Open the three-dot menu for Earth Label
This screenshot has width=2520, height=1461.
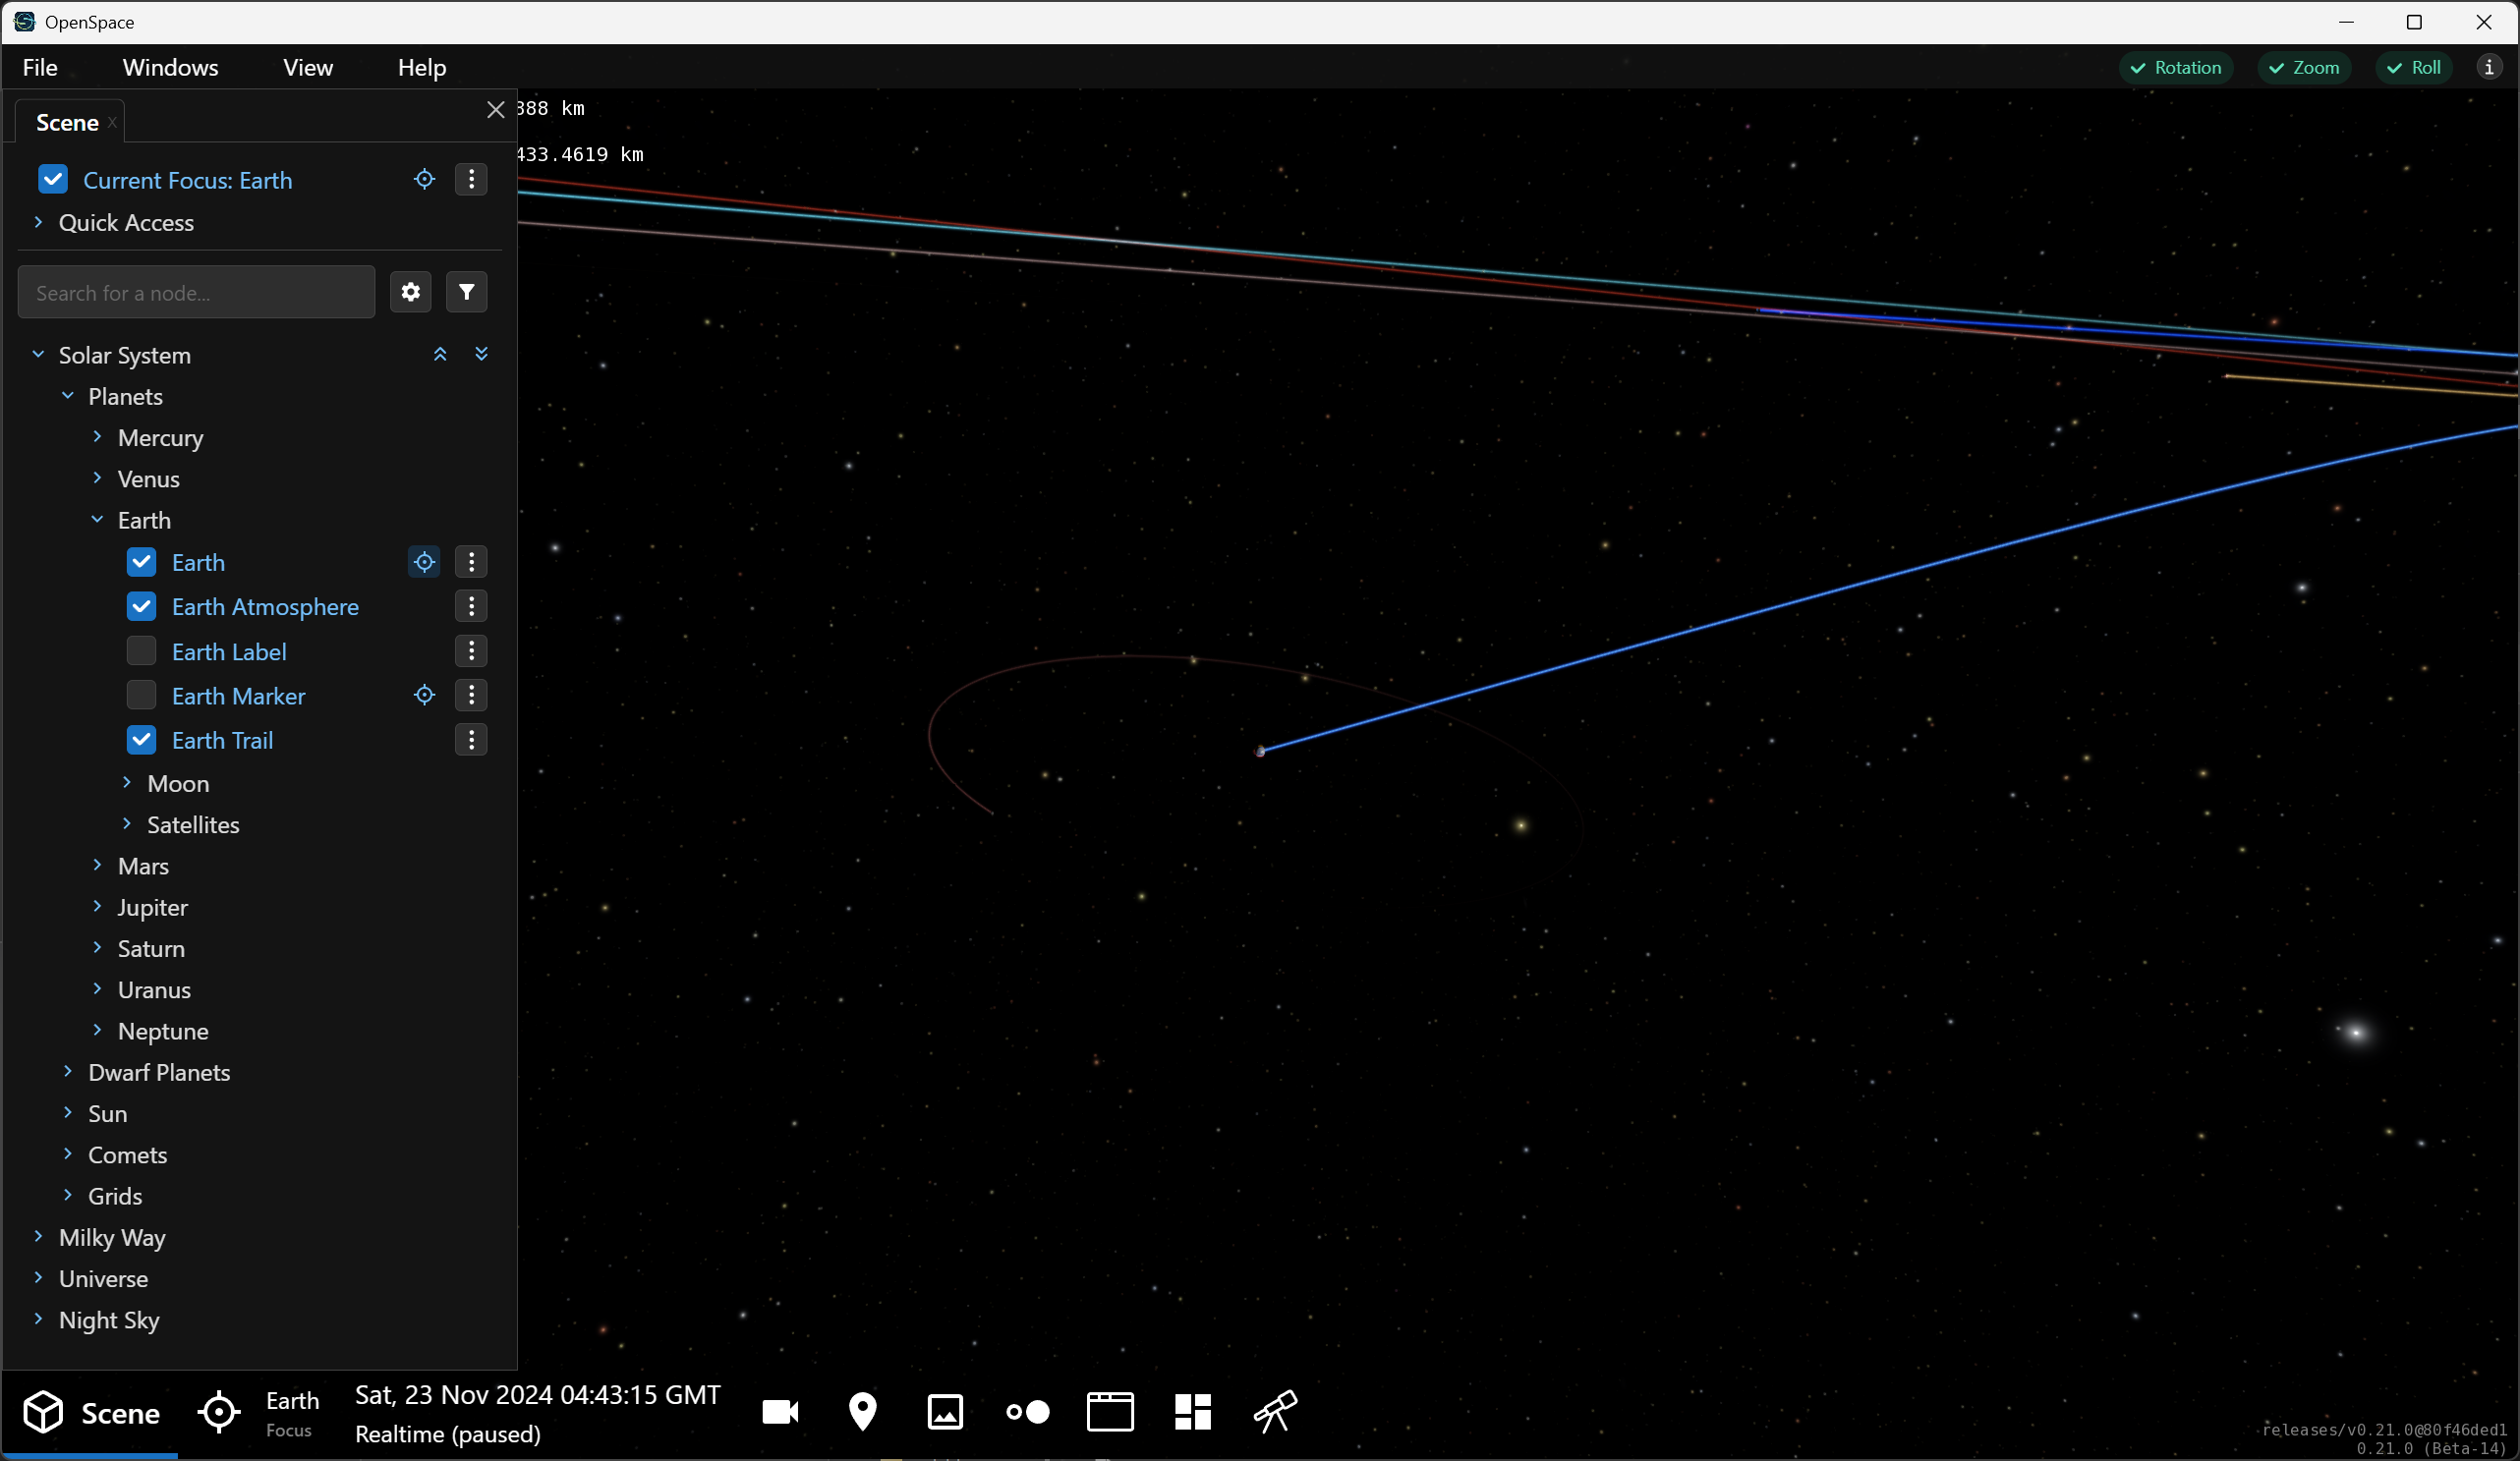(x=471, y=651)
